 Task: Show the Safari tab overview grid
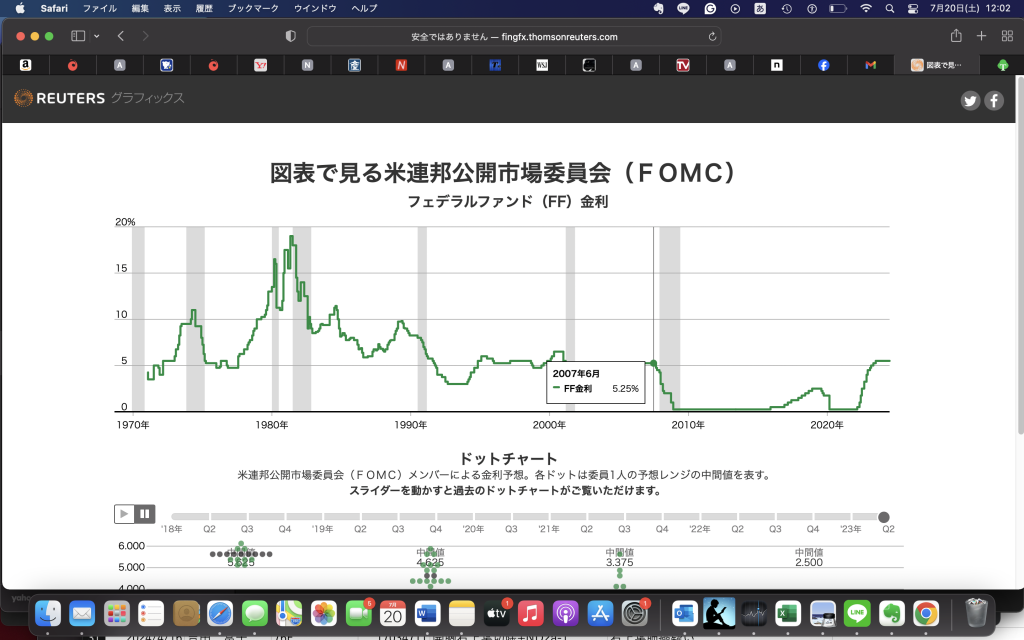[x=1004, y=36]
